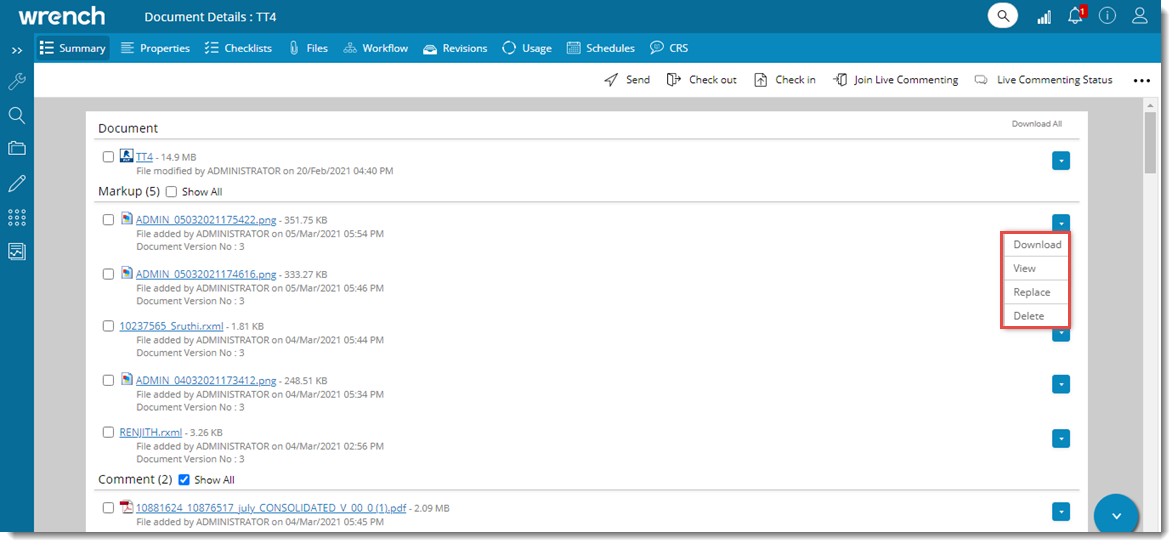The height and width of the screenshot is (547, 1176).
Task: Uncheck Show All for Comment section
Action: (184, 480)
